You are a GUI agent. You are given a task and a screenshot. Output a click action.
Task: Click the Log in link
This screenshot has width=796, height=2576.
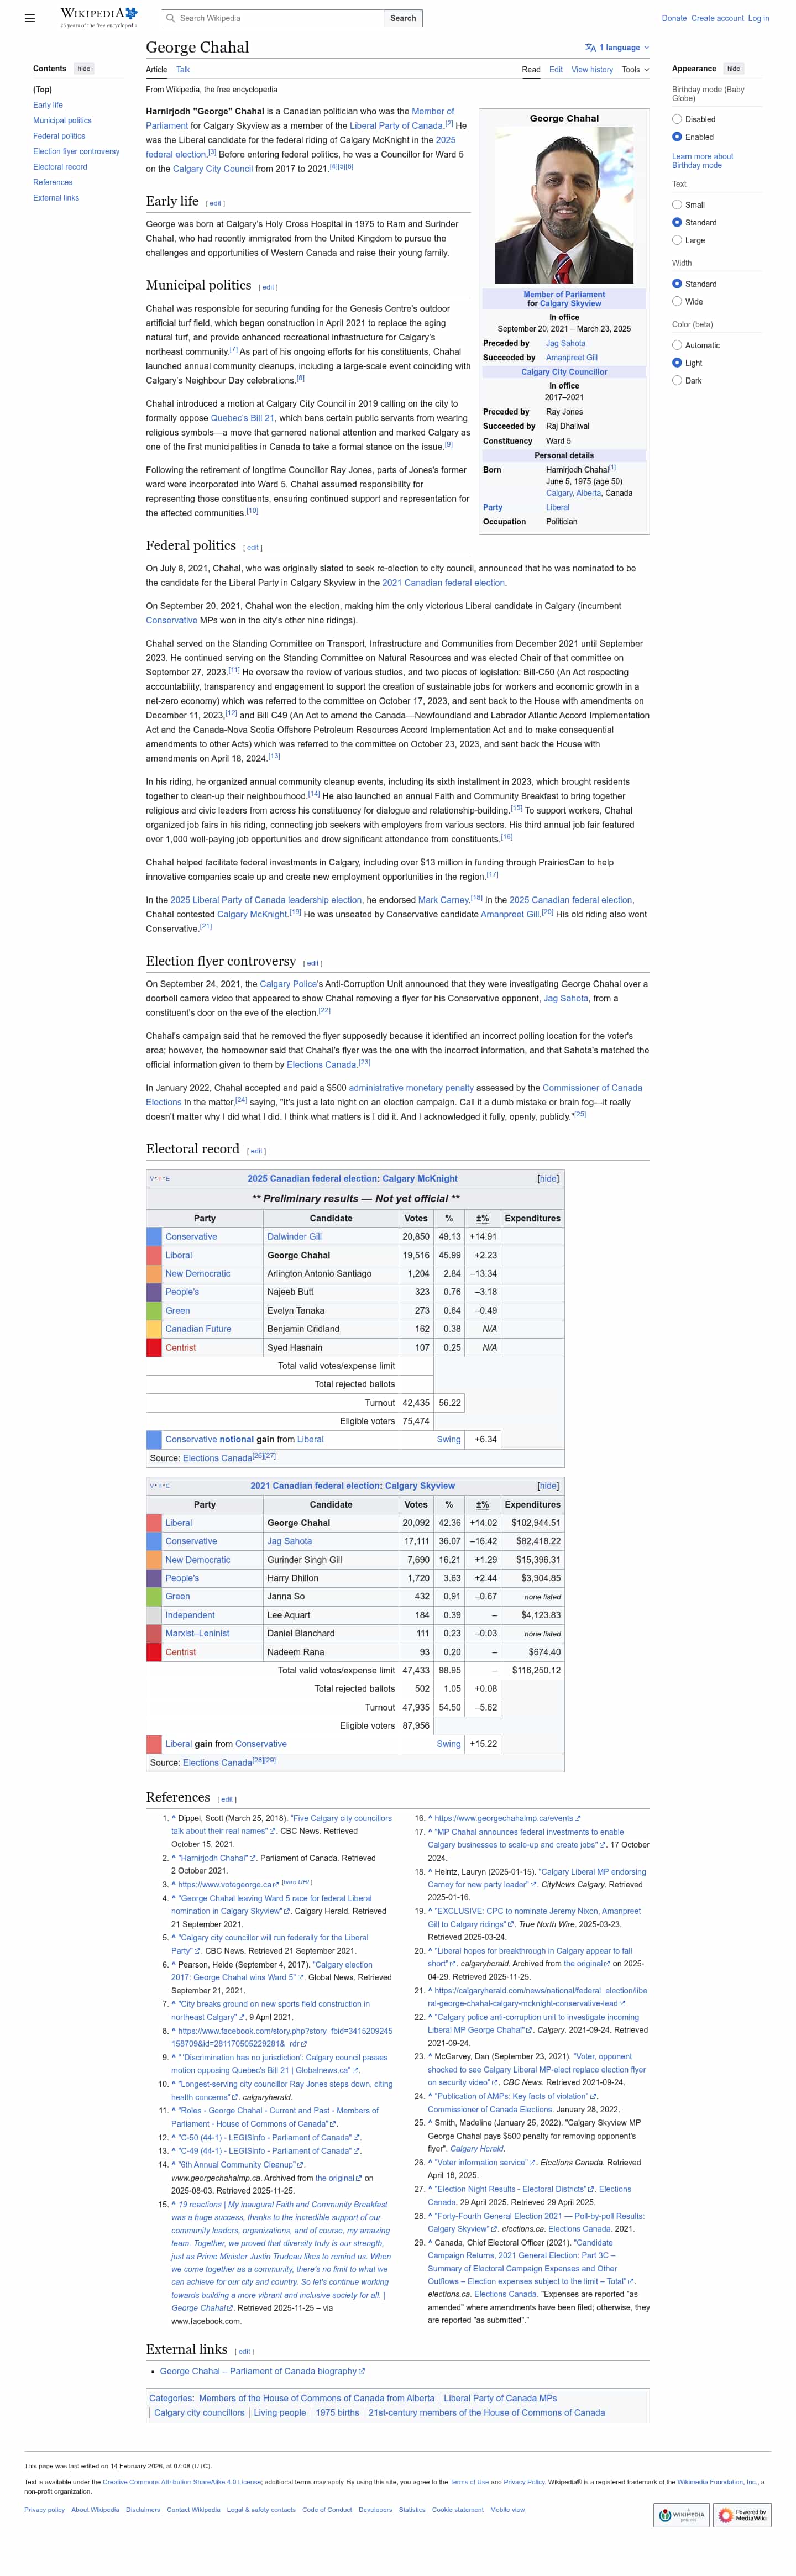coord(759,18)
